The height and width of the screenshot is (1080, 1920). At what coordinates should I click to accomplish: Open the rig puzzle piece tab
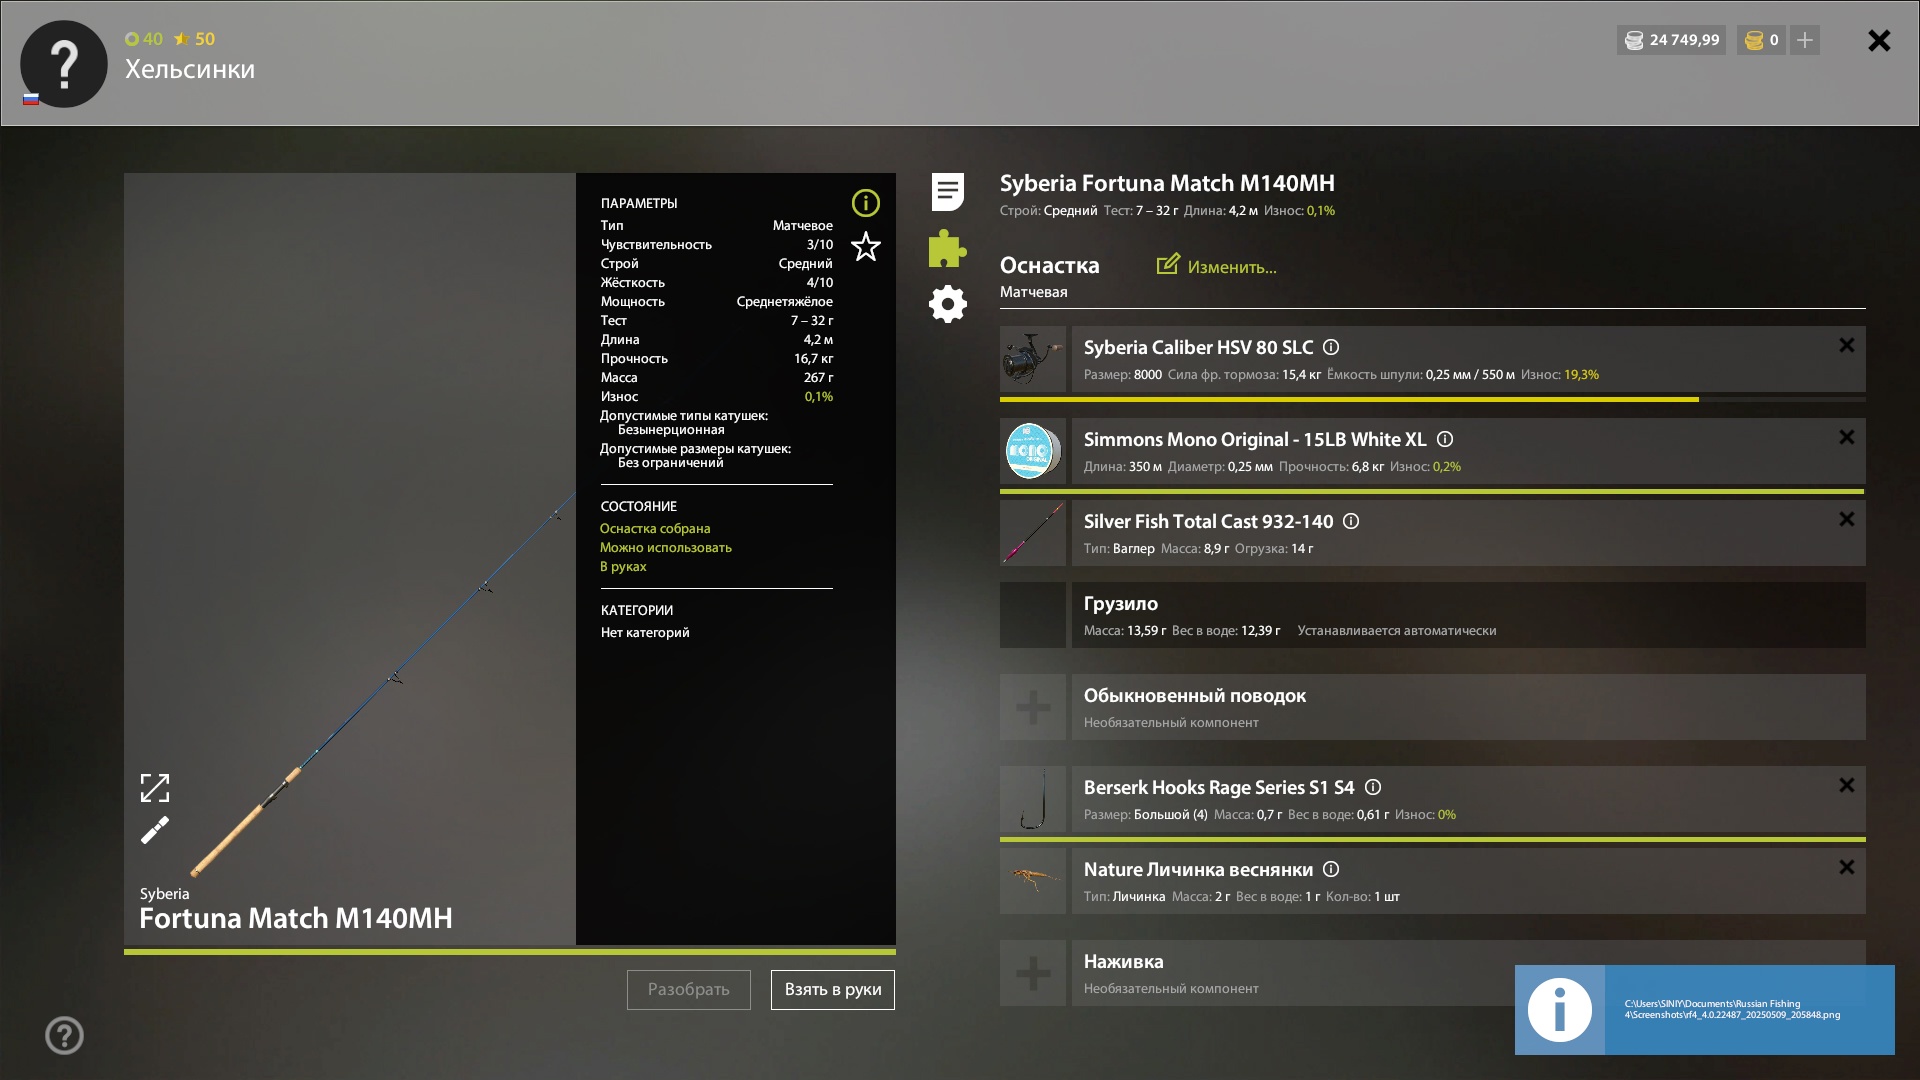[947, 248]
